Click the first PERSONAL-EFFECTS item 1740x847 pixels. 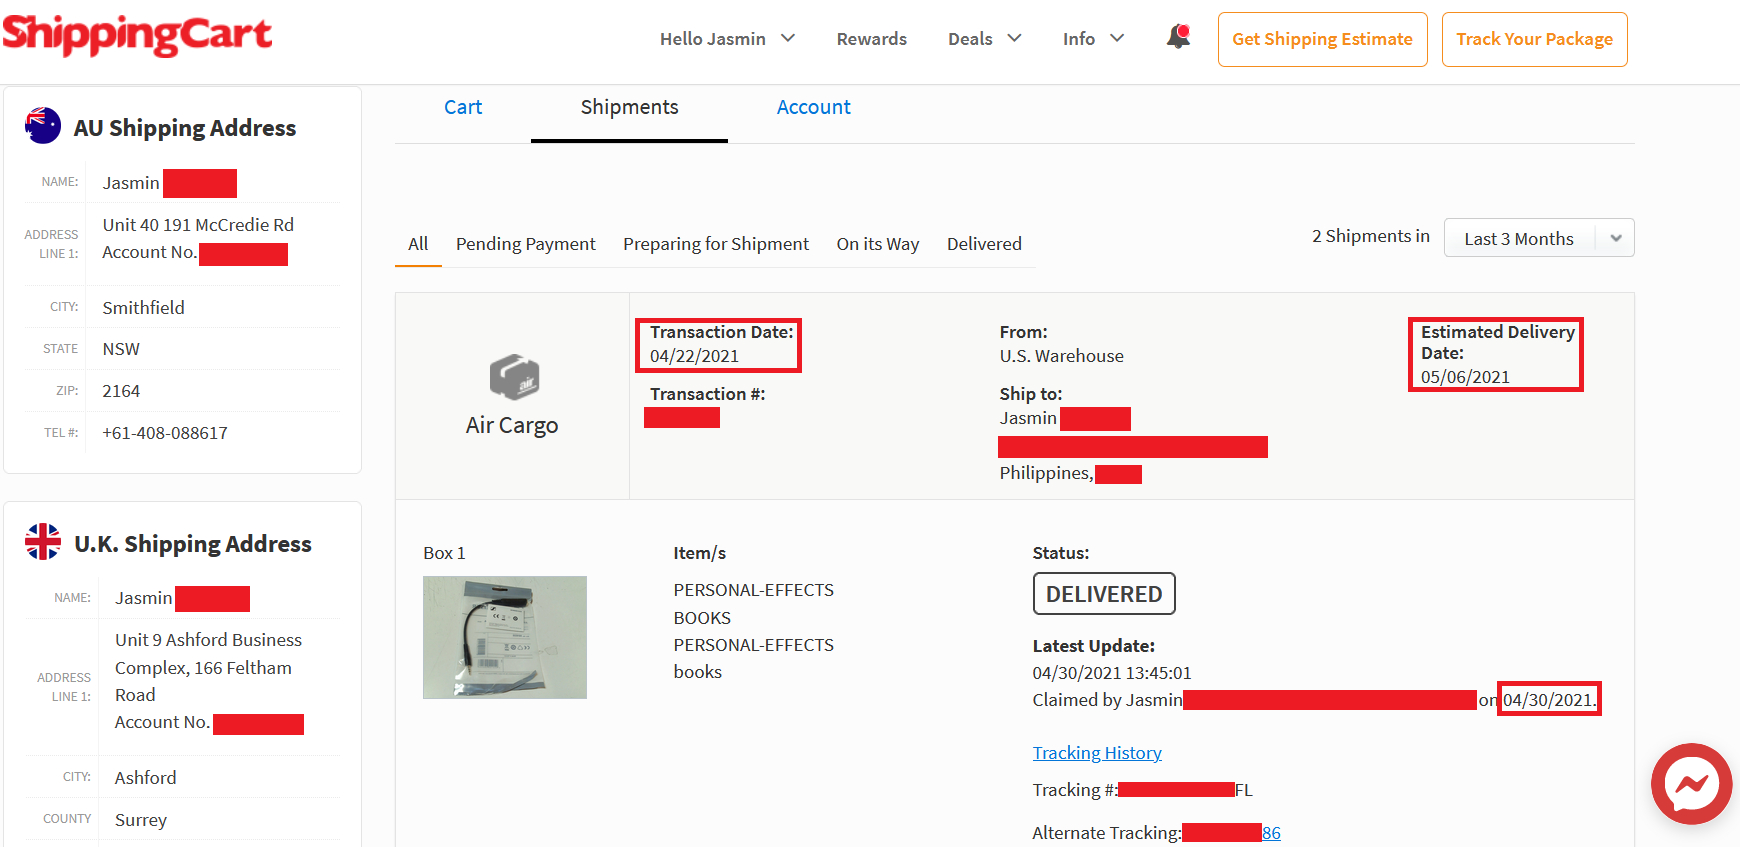(753, 590)
